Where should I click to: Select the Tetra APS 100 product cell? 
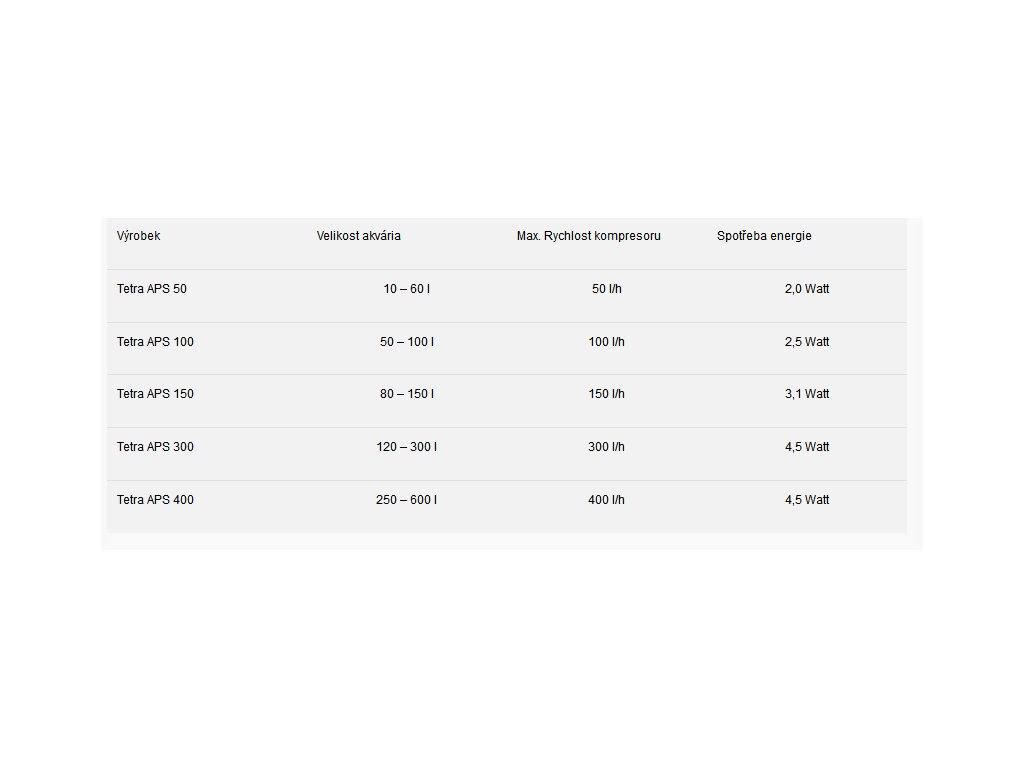tap(156, 342)
